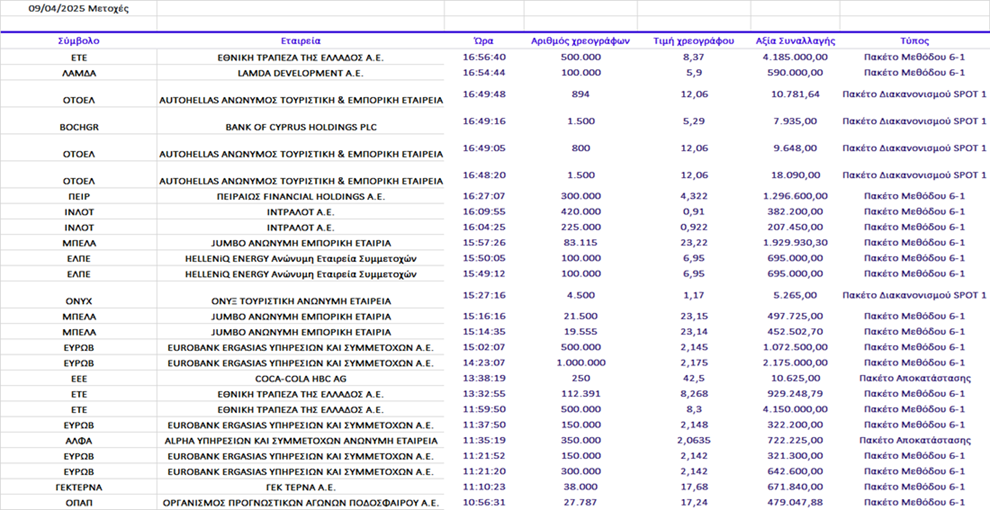
Task: Select the time cell 11:21:52
Action: 484,456
